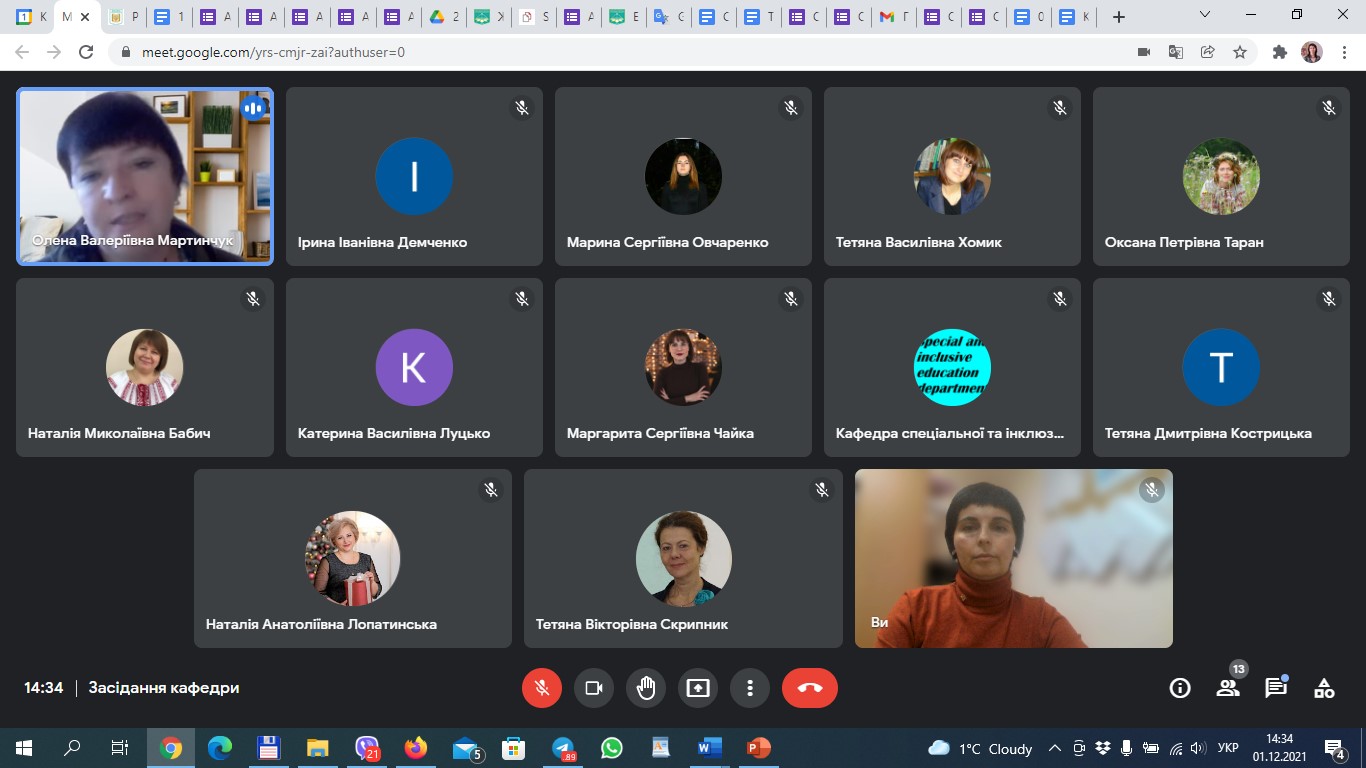Expand the Chrome tab search chevron
This screenshot has height=768, width=1366.
[1205, 16]
